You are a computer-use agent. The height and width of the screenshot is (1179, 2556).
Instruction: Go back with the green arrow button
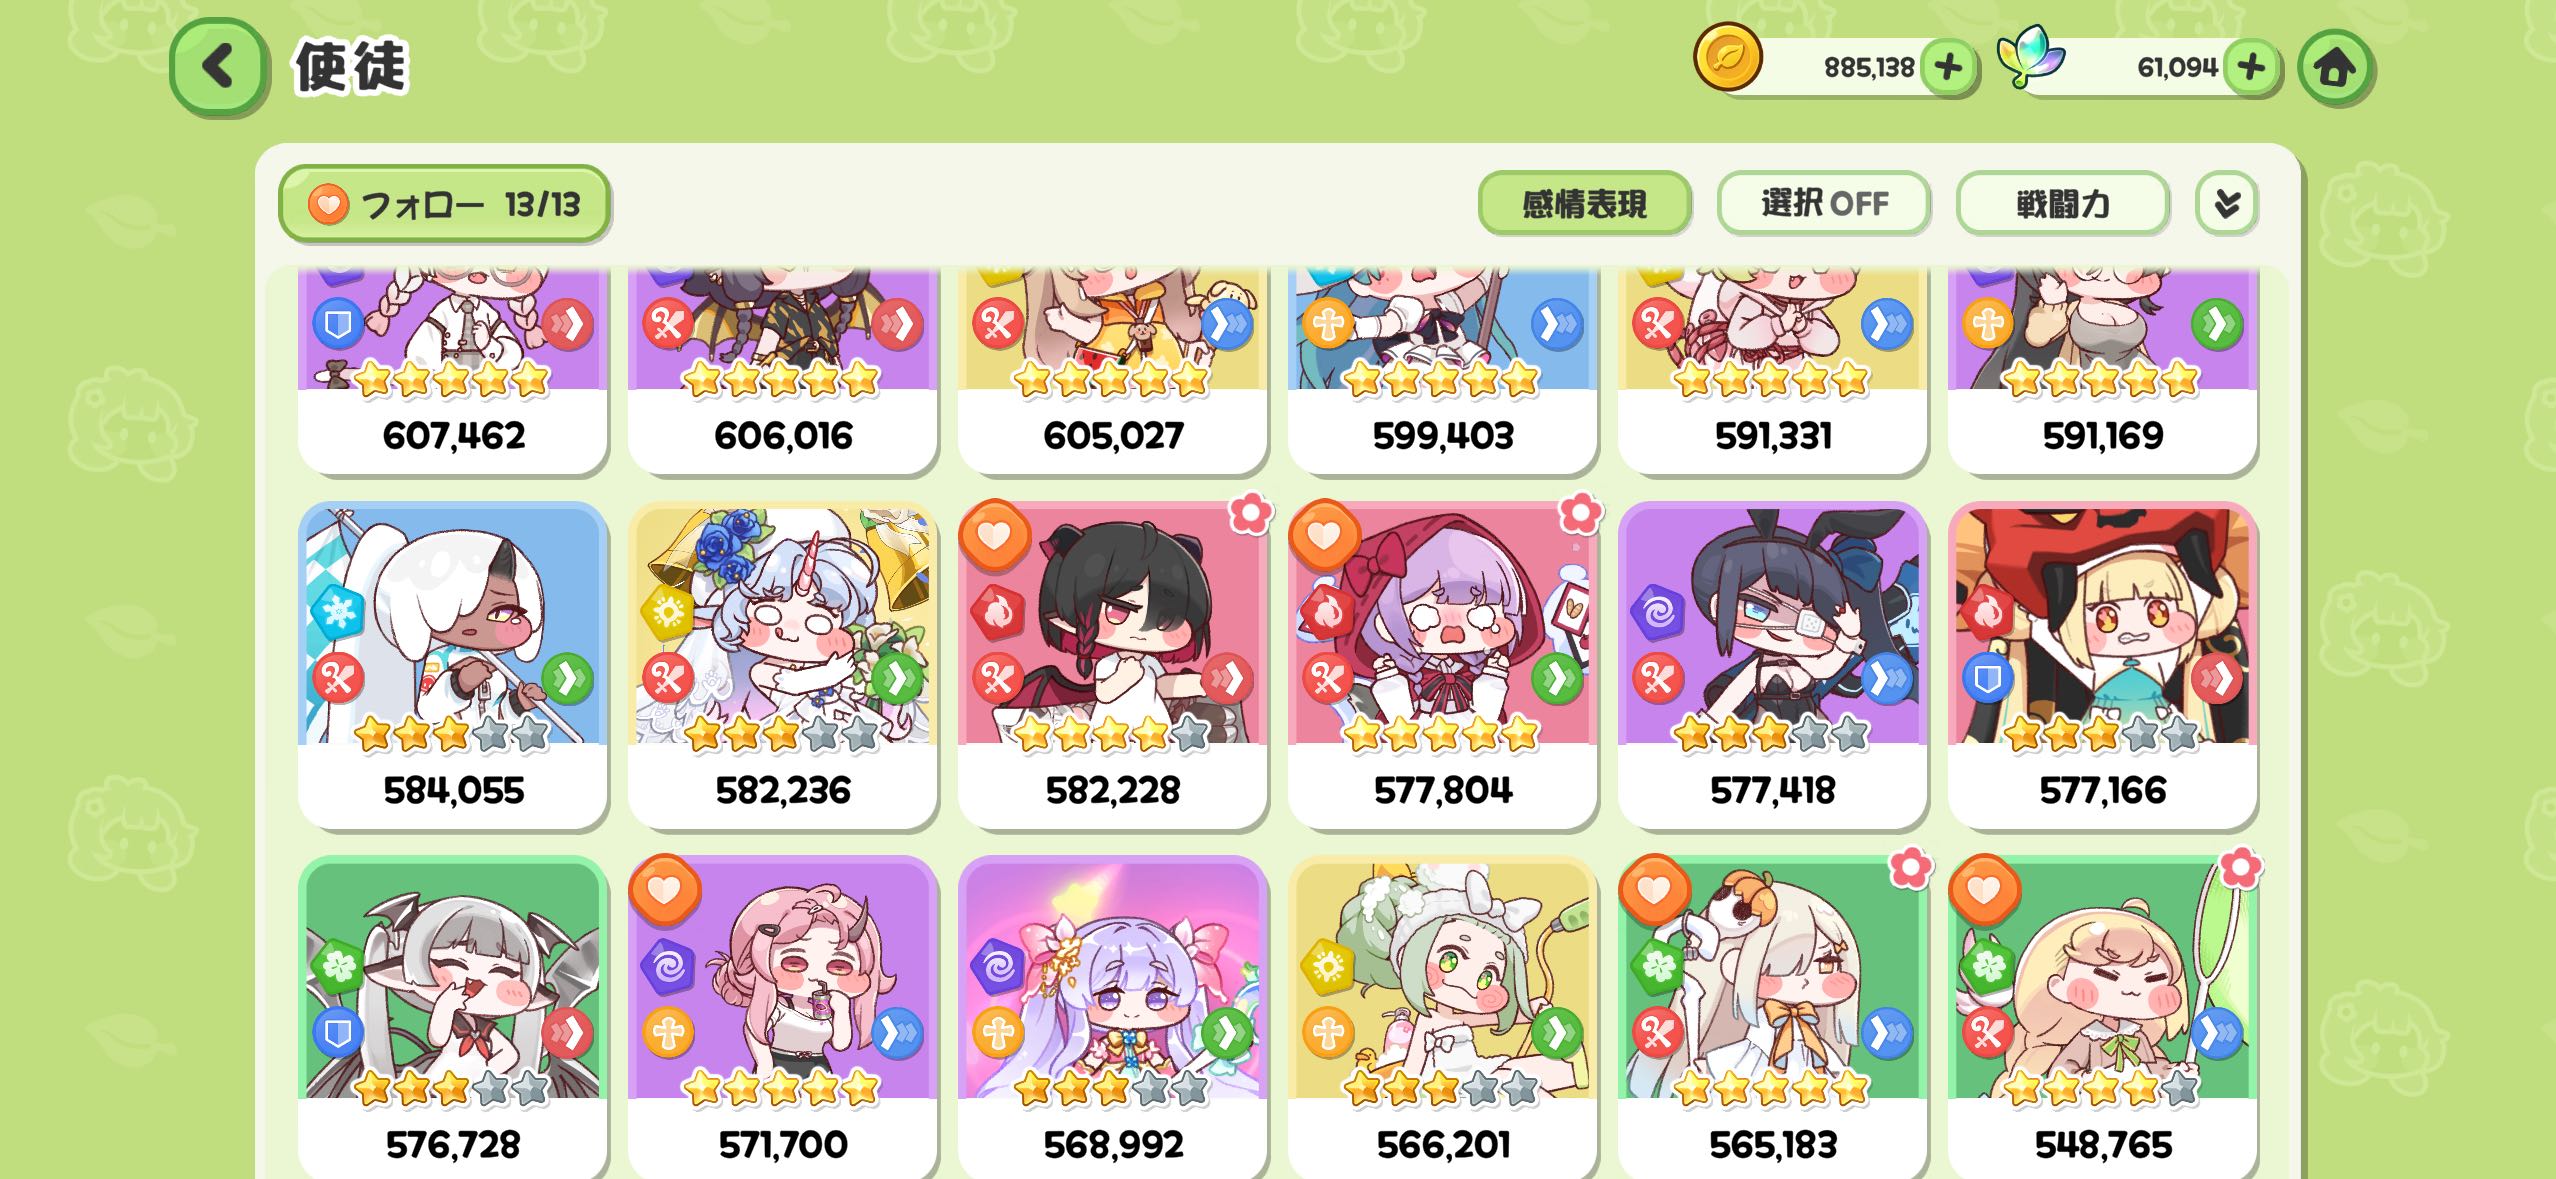[x=219, y=67]
